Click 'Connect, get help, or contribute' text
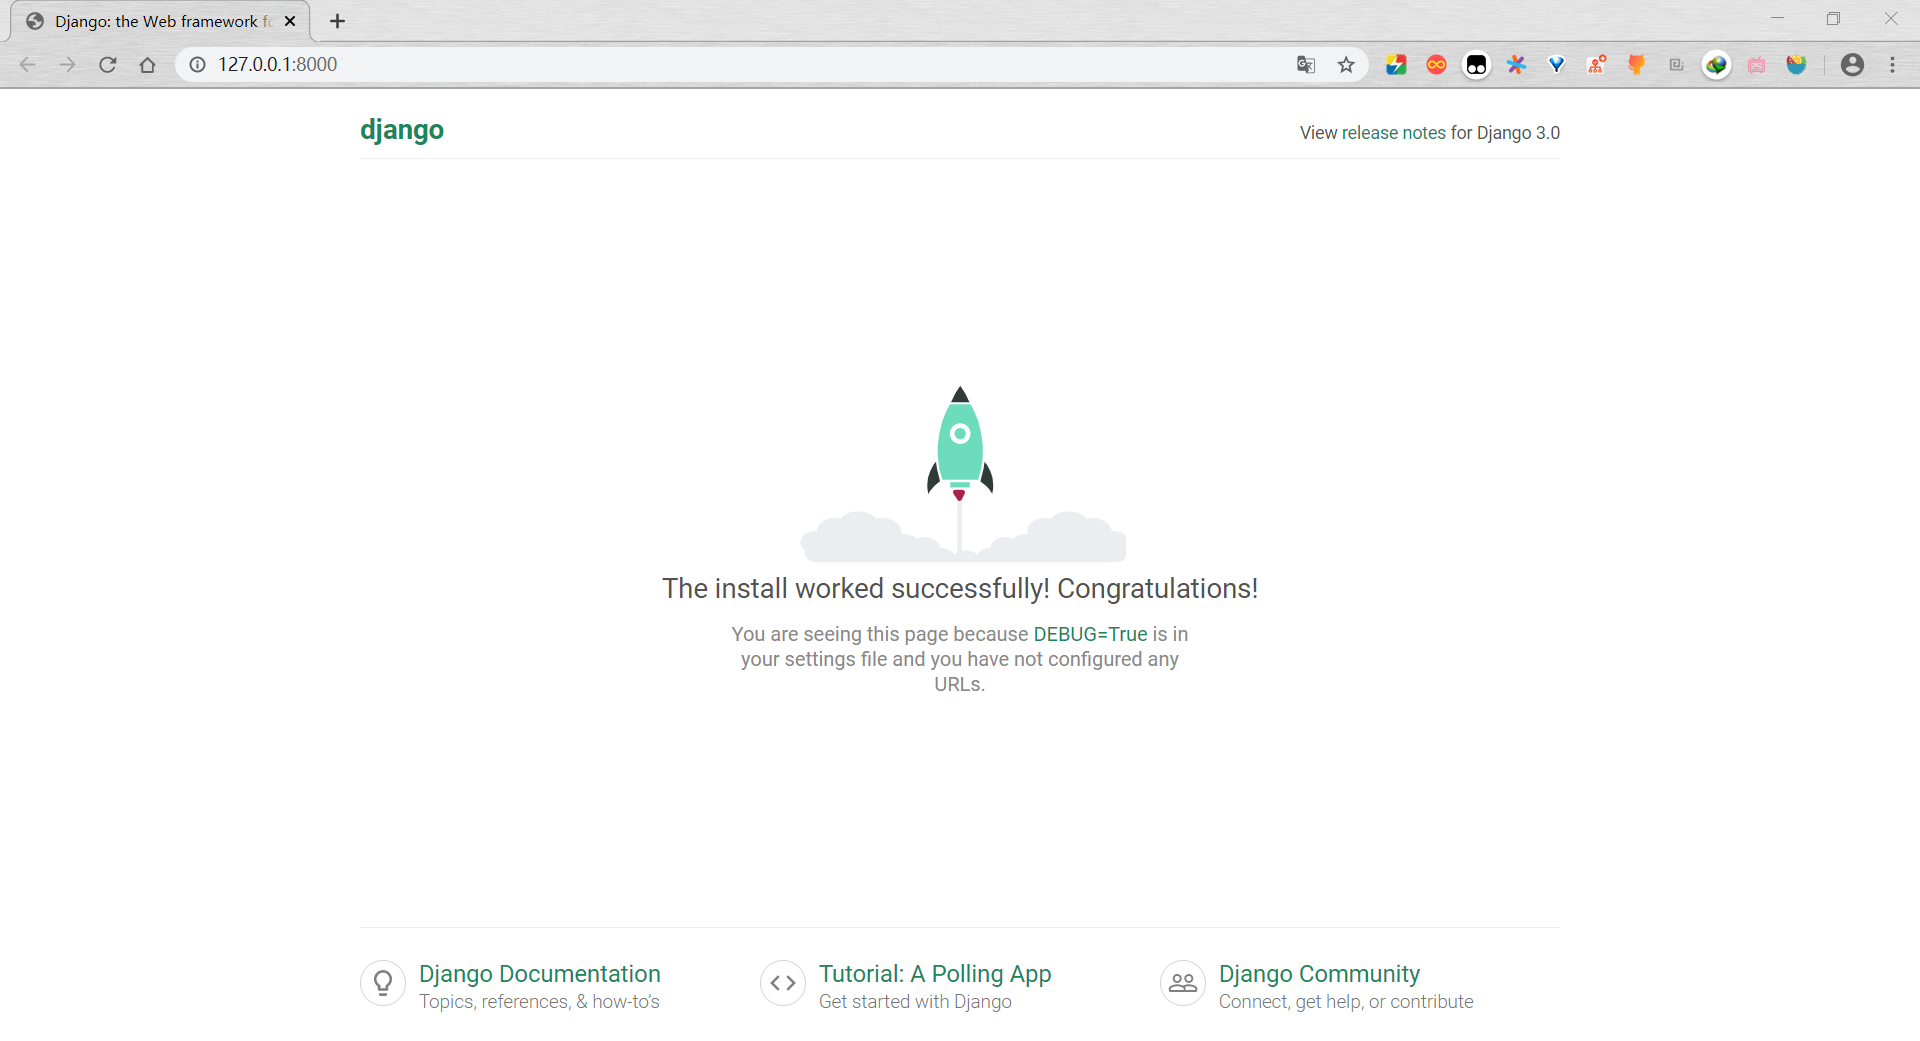Image resolution: width=1920 pixels, height=1041 pixels. pyautogui.click(x=1346, y=1002)
